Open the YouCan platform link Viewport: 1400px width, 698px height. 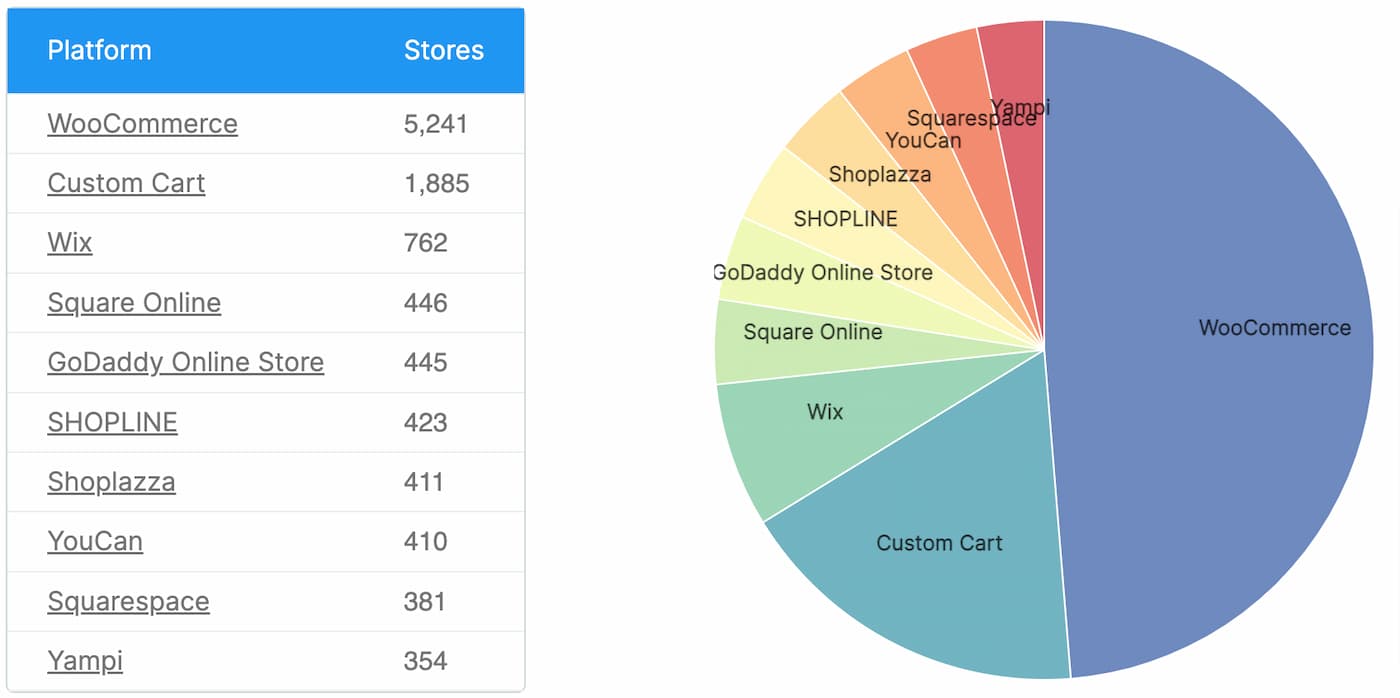[95, 542]
